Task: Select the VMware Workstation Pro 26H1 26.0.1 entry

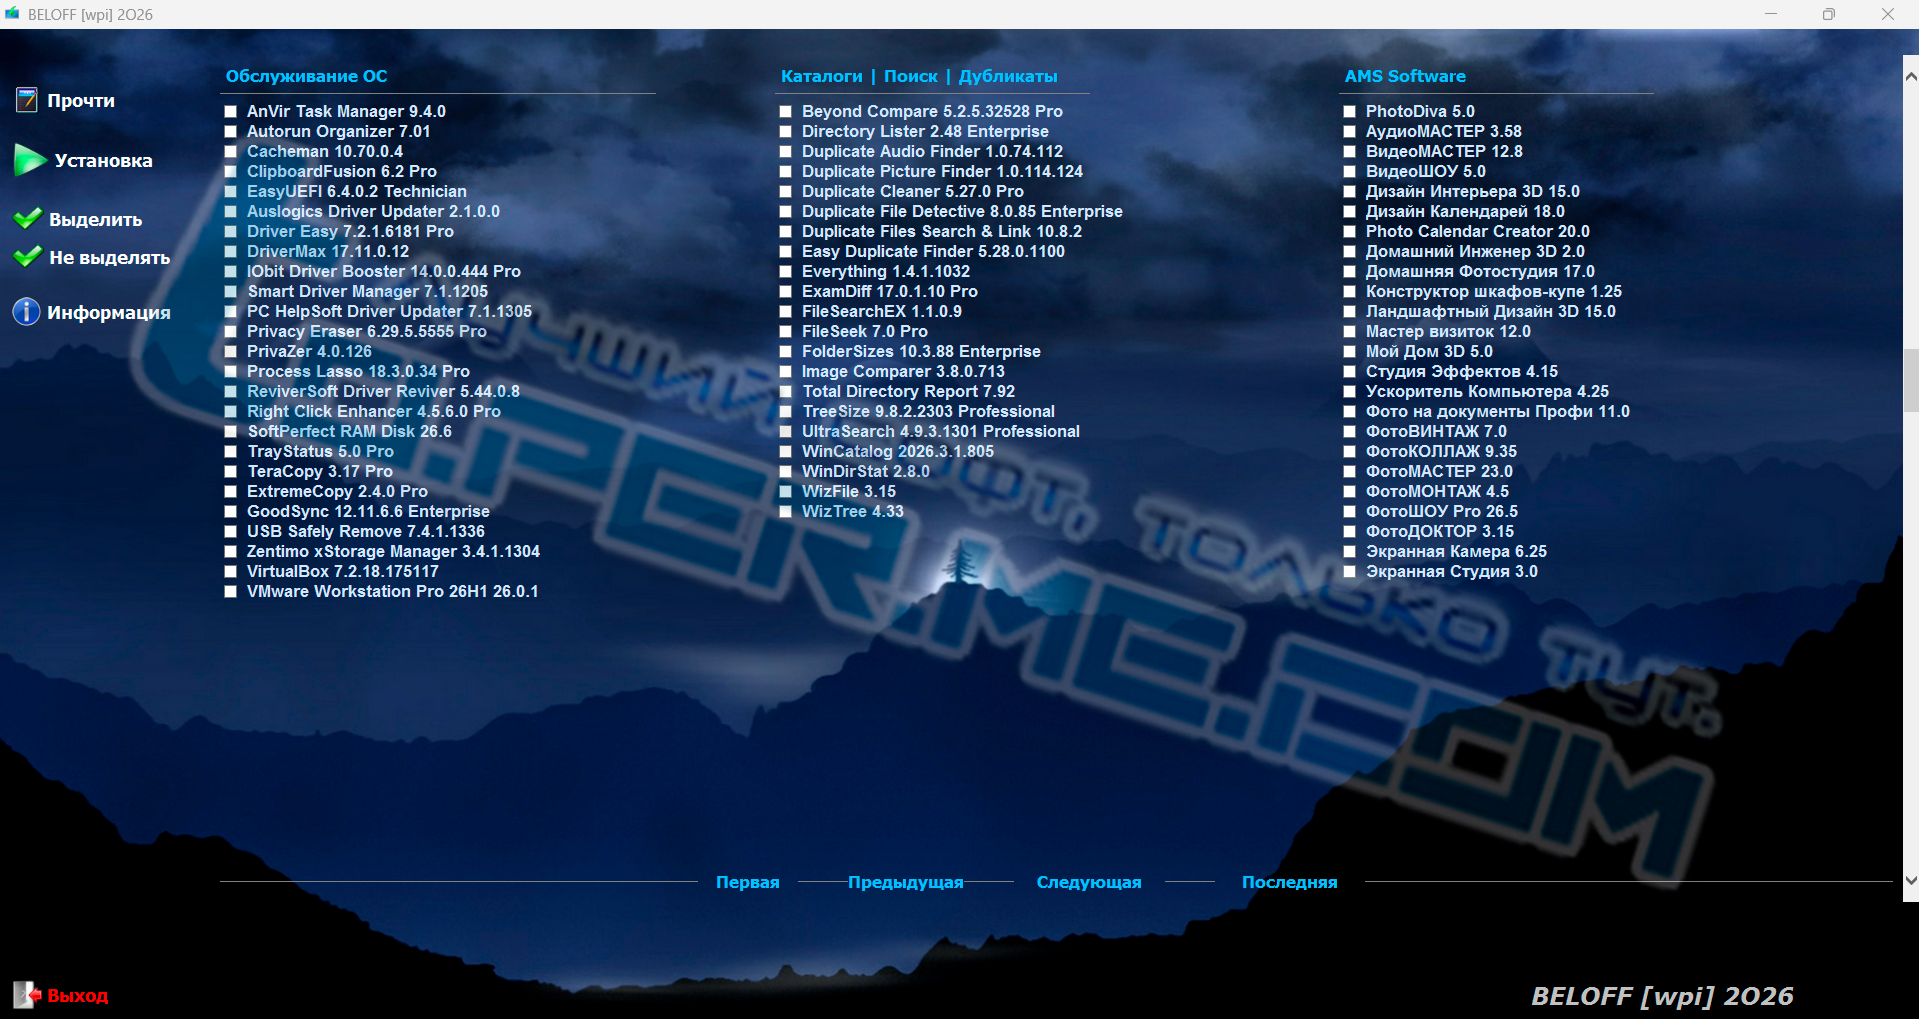Action: tap(392, 592)
